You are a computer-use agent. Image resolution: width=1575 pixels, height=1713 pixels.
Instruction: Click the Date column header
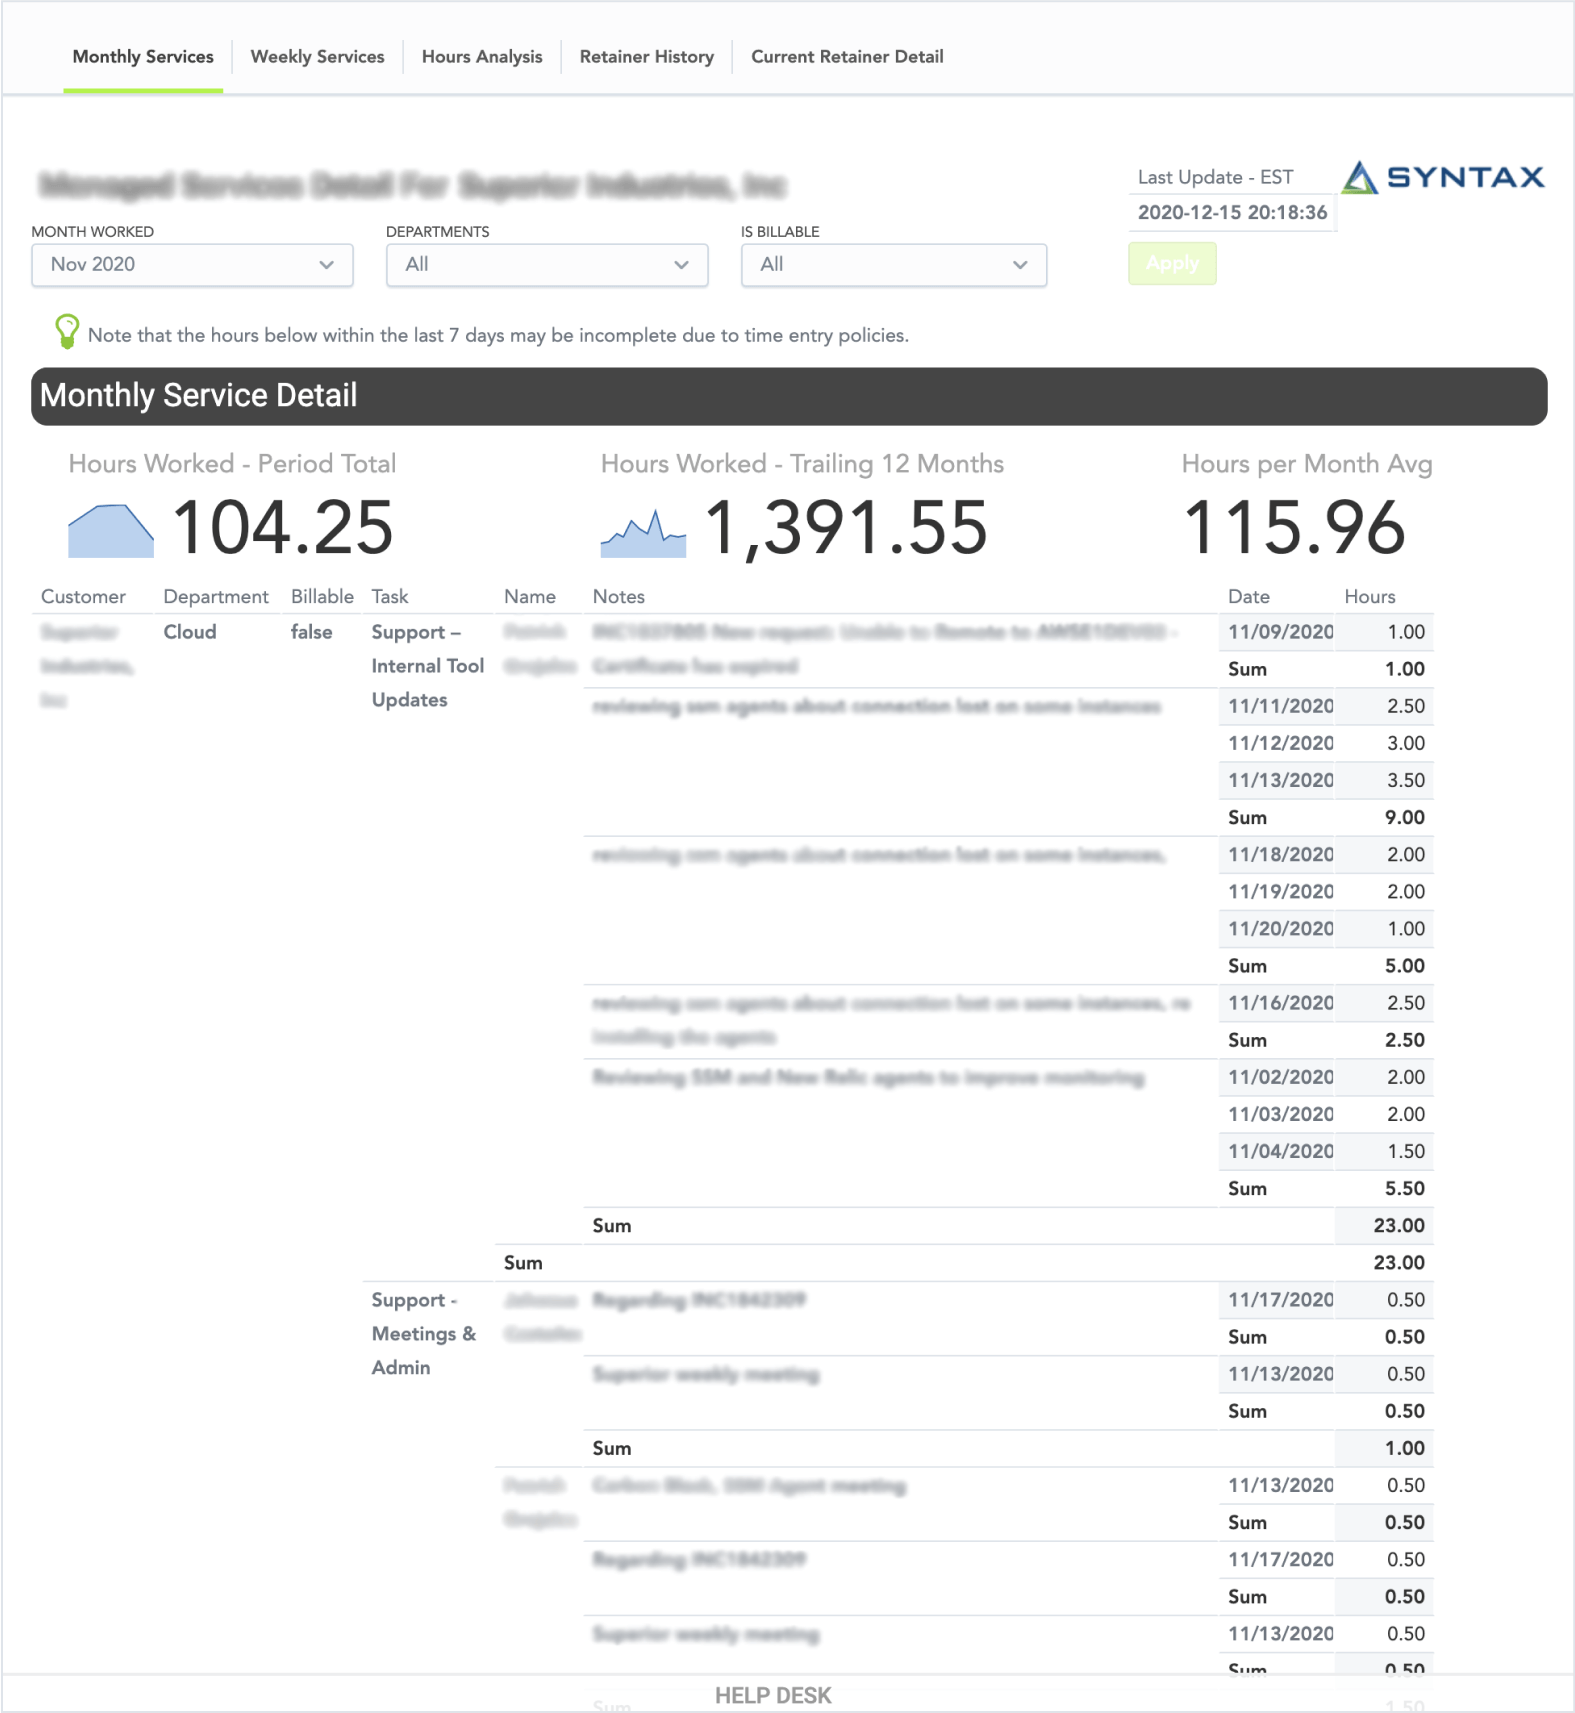[x=1248, y=597]
